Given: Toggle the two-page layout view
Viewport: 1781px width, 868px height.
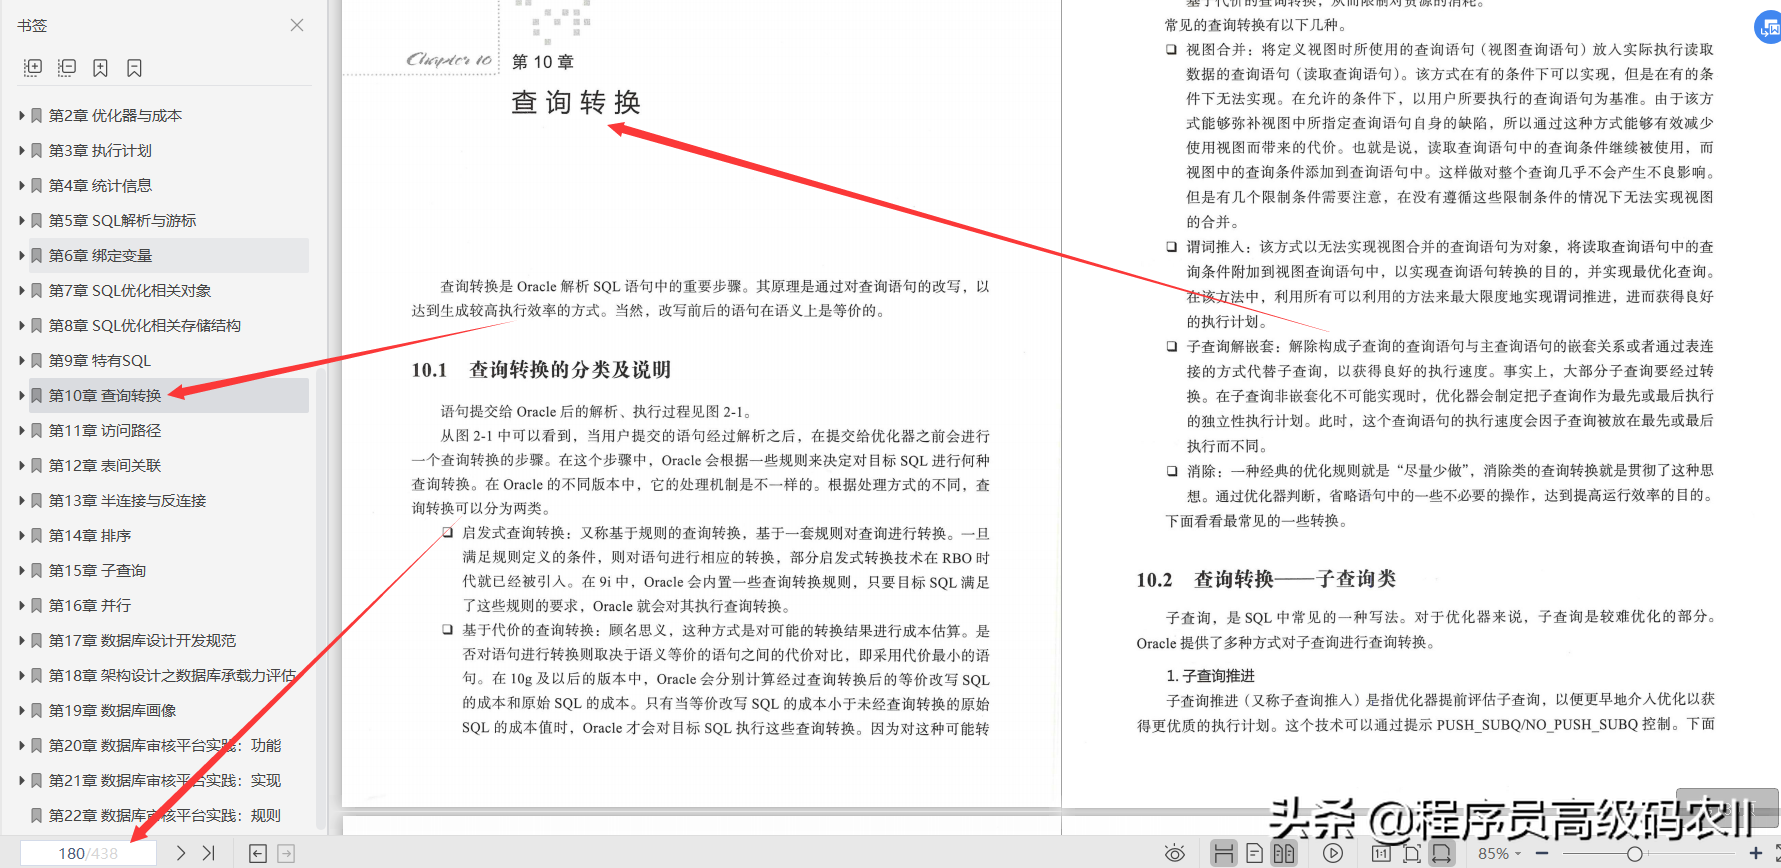Looking at the screenshot, I should [1284, 853].
